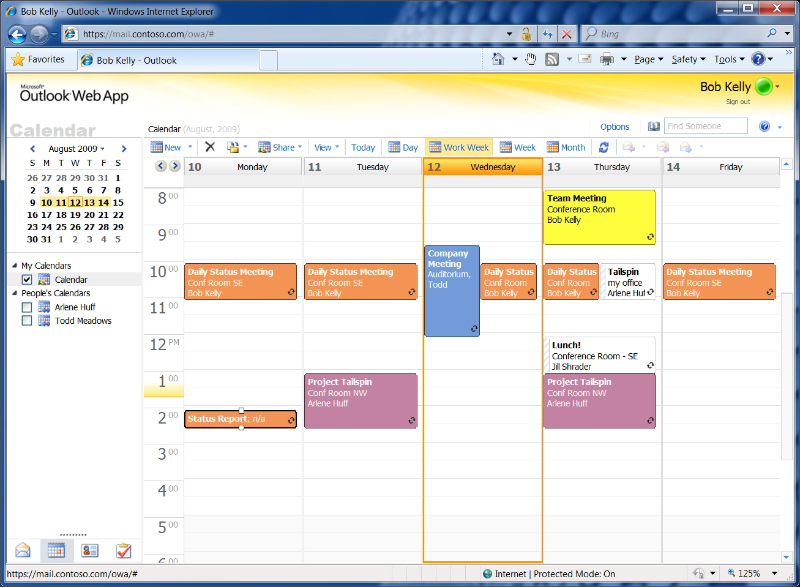Click the IE read mail icon

[x=585, y=59]
